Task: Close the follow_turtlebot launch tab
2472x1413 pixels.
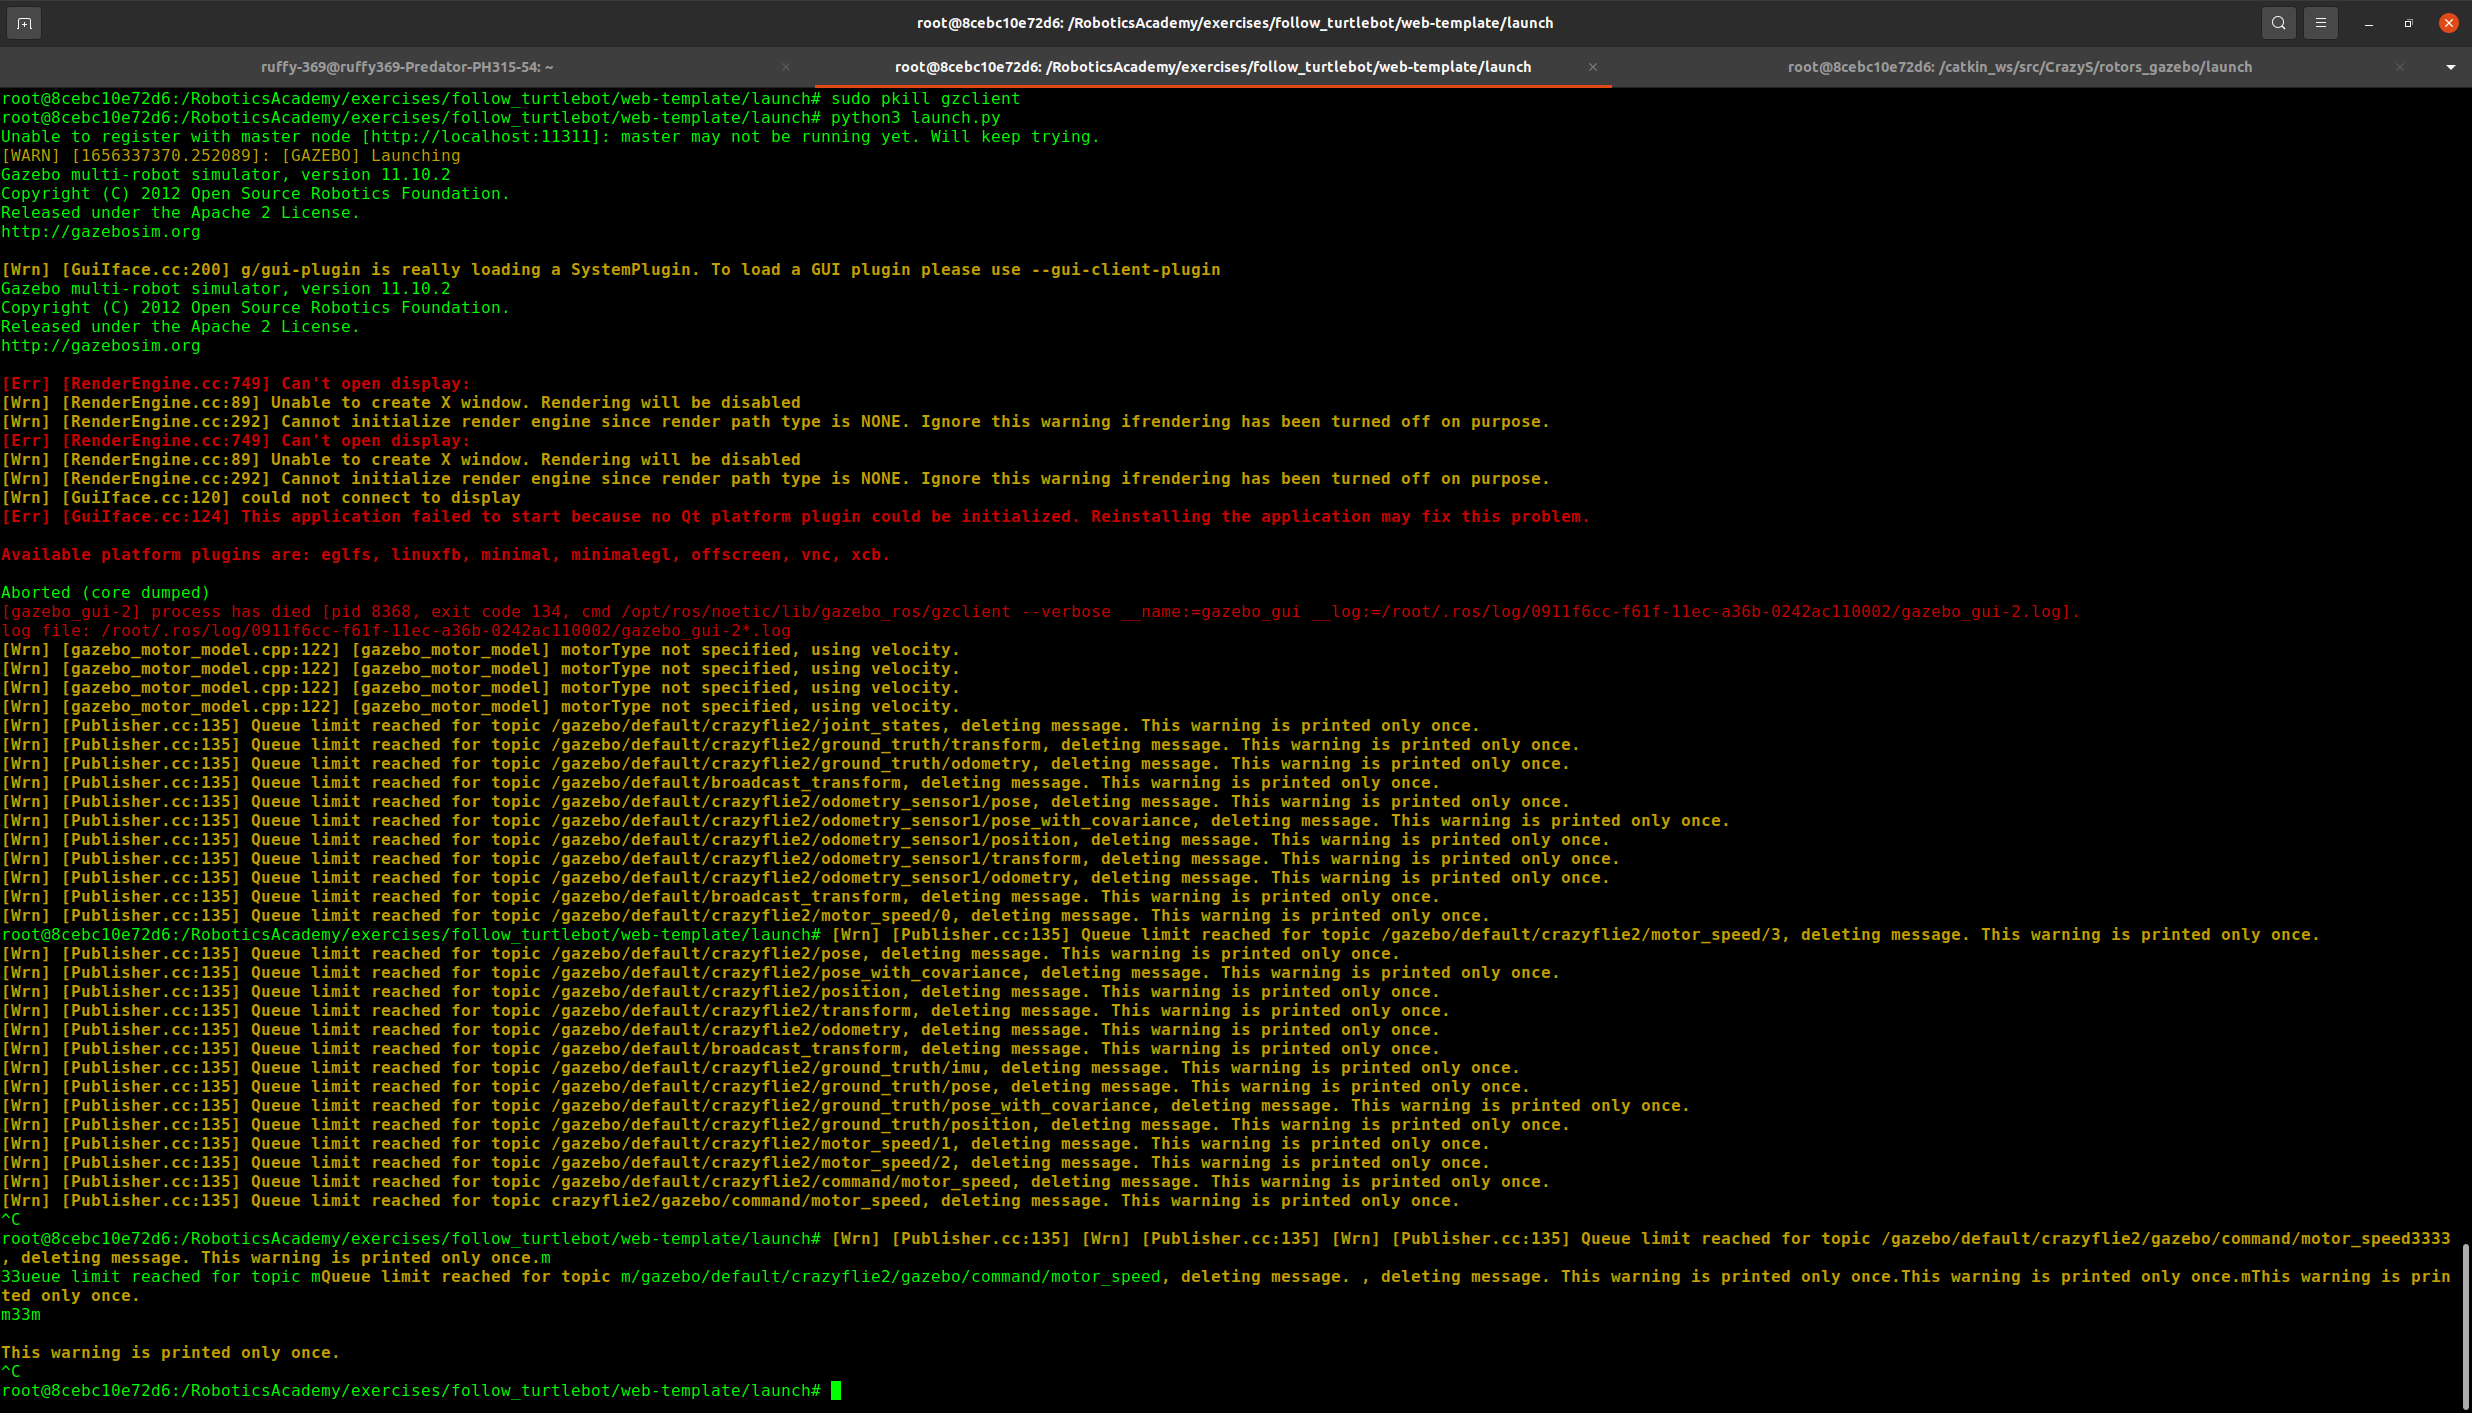Action: tap(1593, 67)
